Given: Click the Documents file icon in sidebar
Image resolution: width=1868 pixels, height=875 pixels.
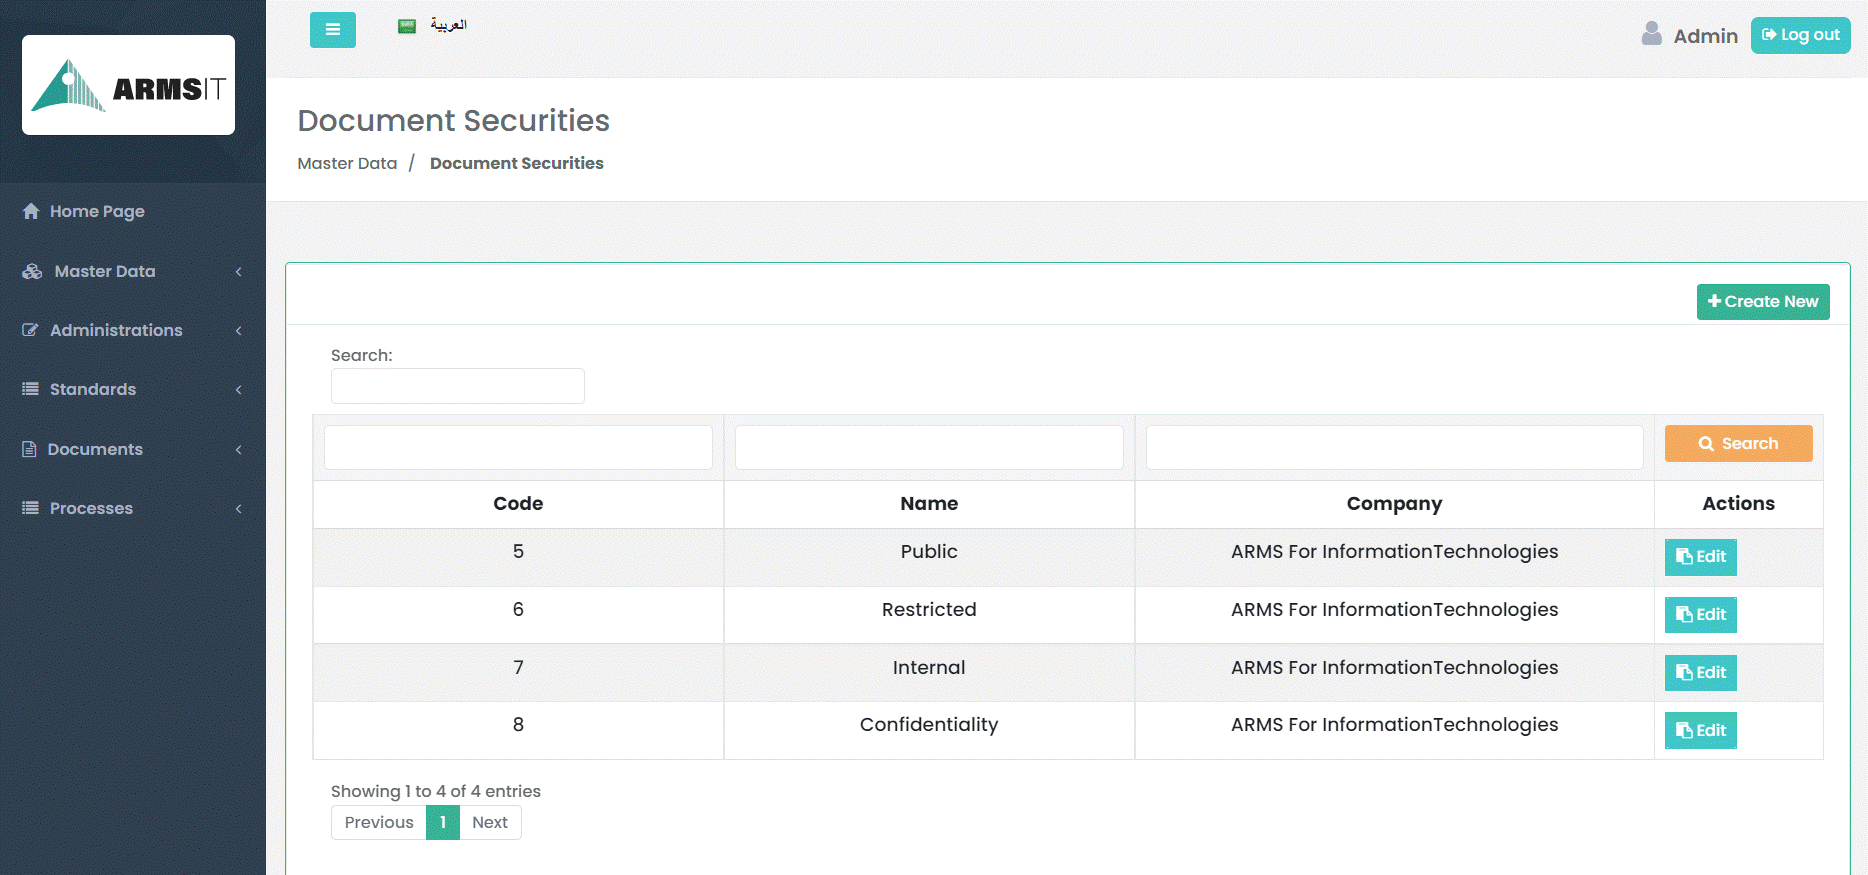Looking at the screenshot, I should pos(30,449).
